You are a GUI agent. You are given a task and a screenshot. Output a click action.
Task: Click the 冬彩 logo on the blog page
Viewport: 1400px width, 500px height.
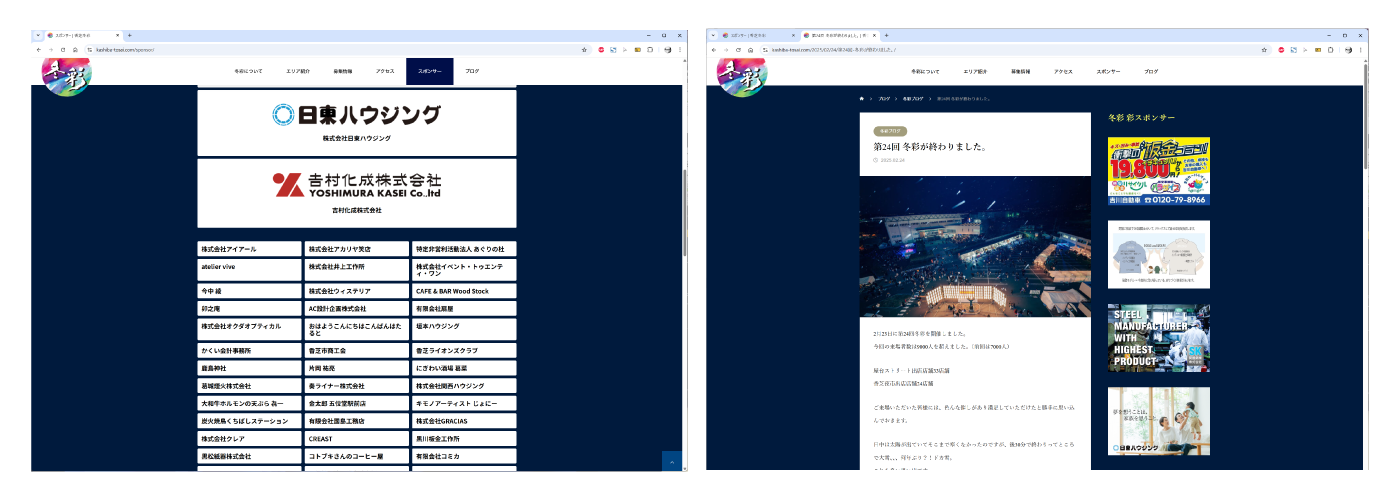(741, 73)
